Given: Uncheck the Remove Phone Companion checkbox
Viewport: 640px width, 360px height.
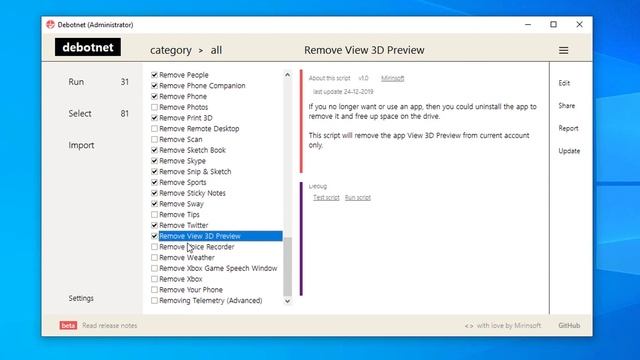Looking at the screenshot, I should pyautogui.click(x=154, y=86).
